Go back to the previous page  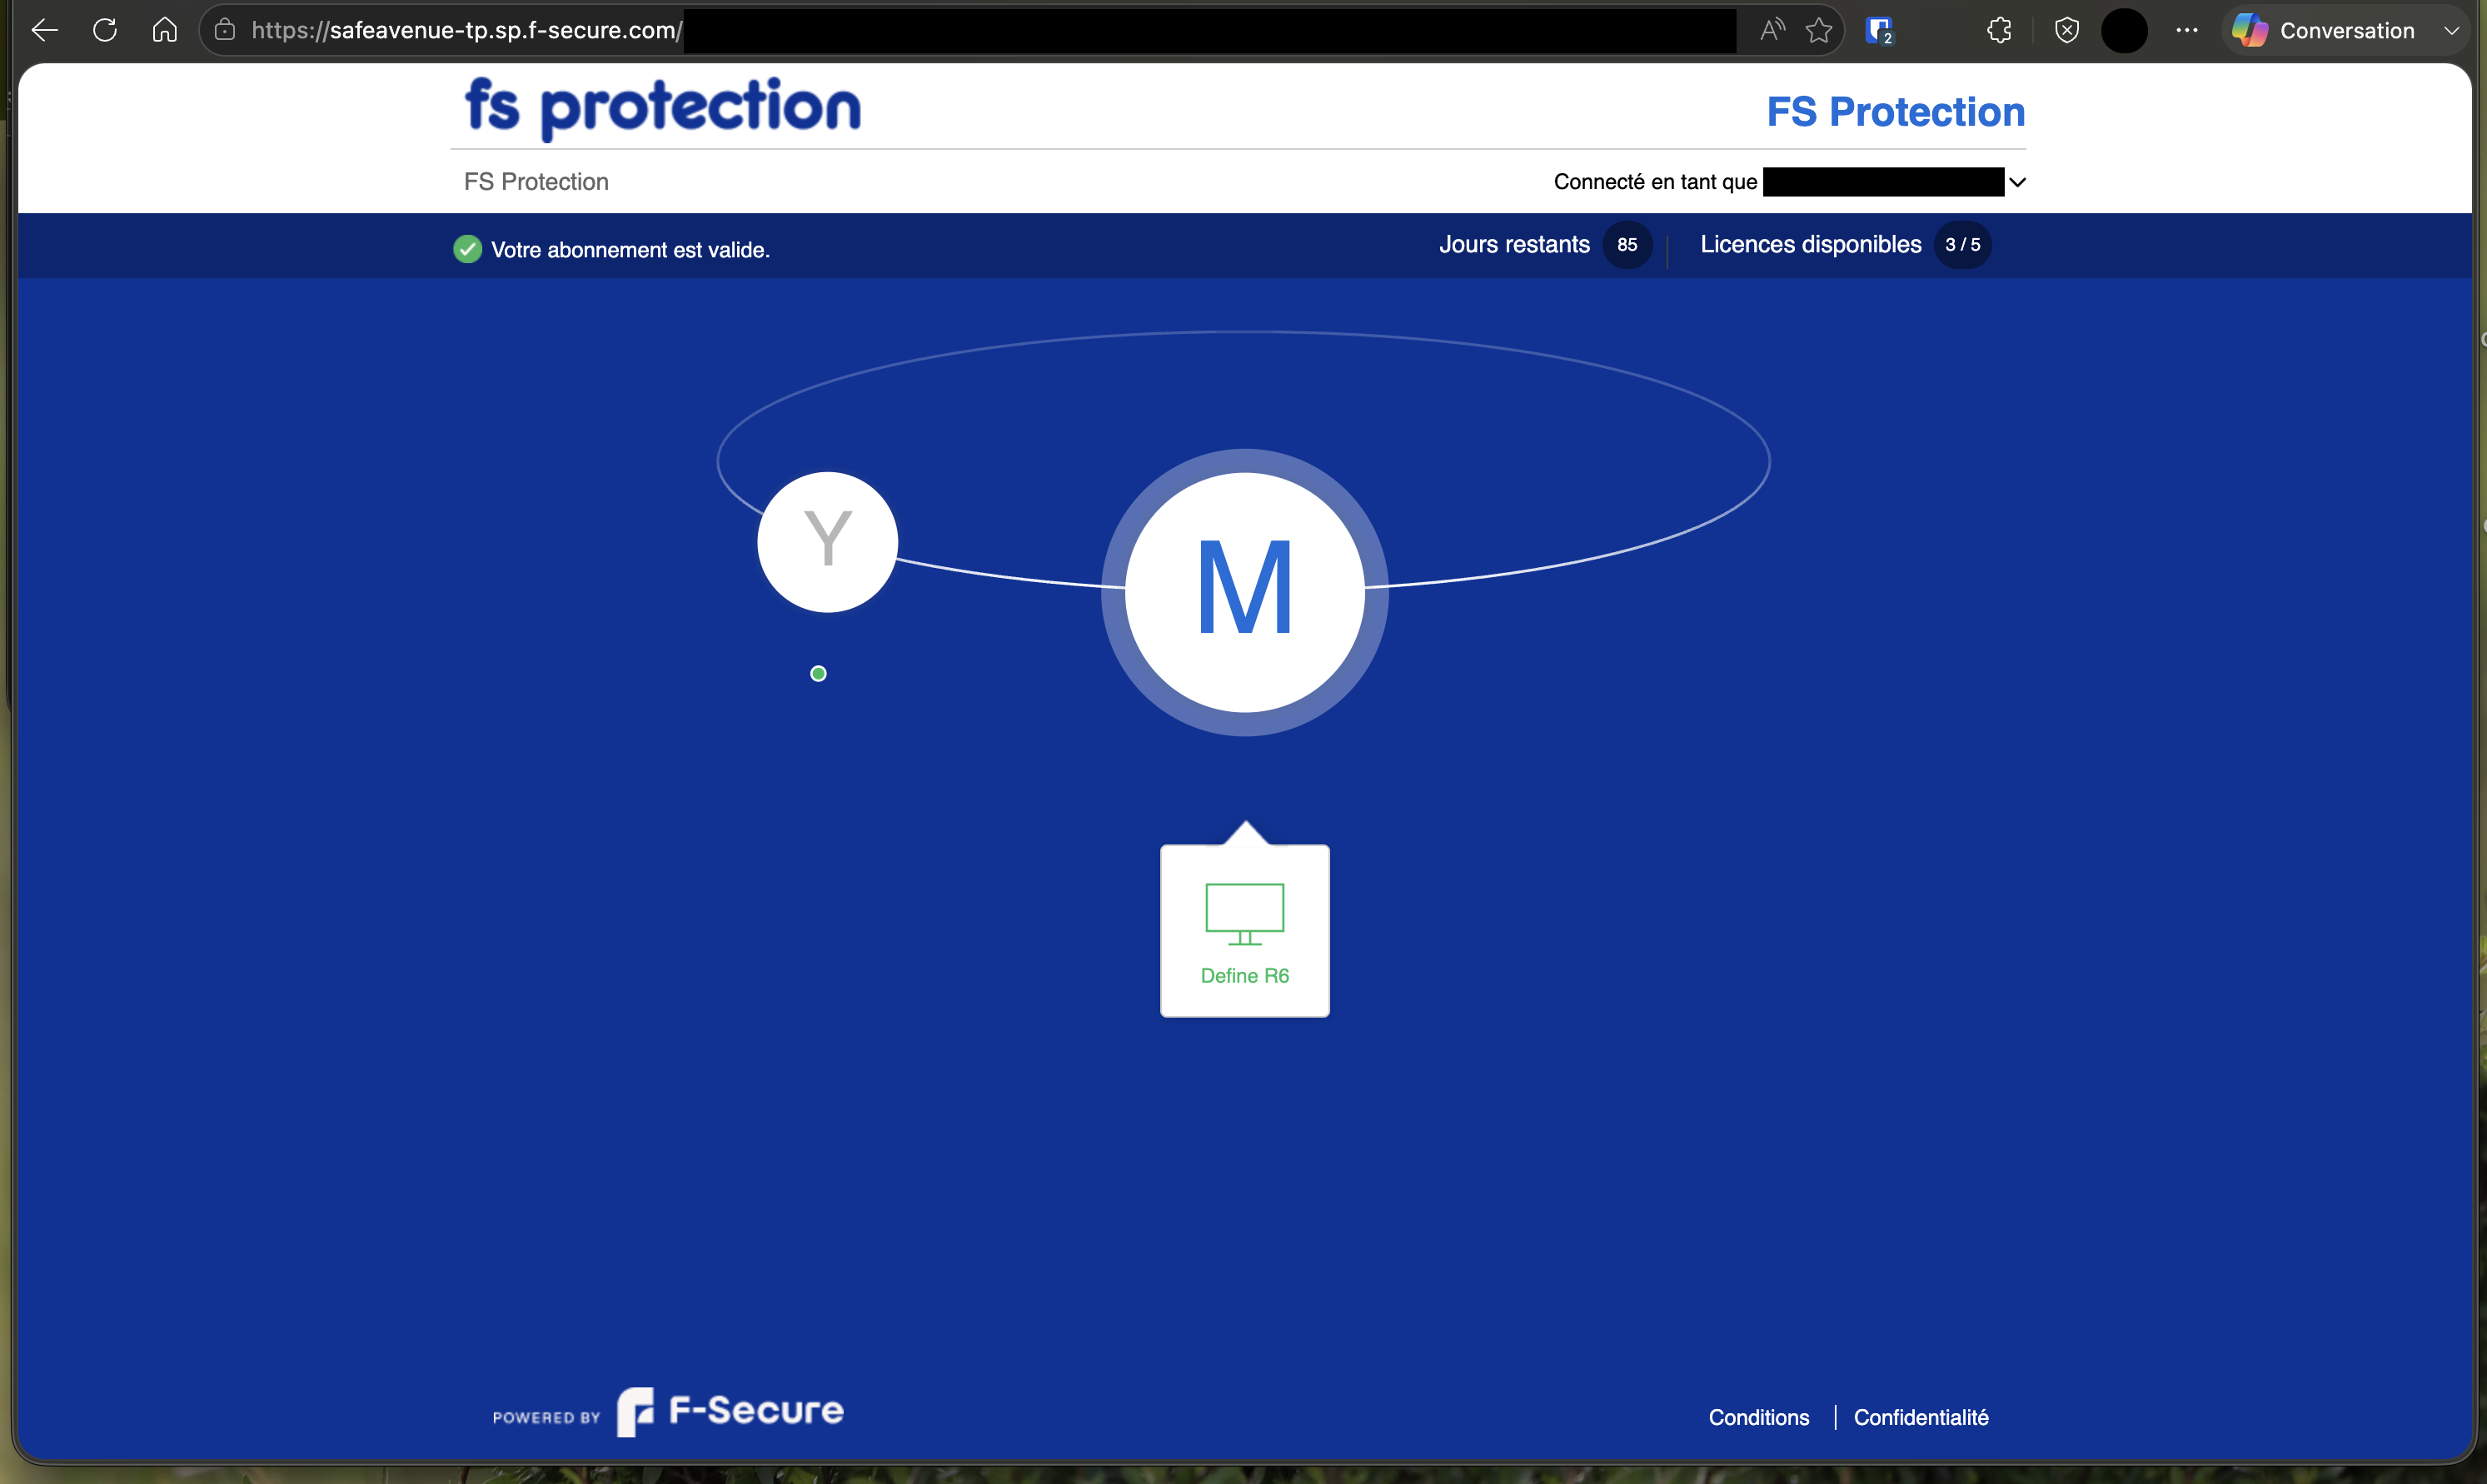45,31
